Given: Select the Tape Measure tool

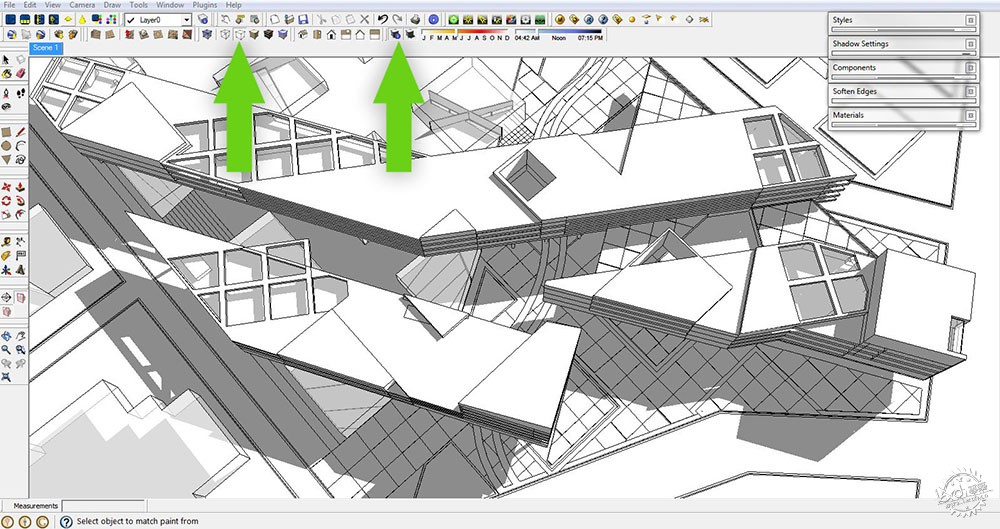Looking at the screenshot, I should [x=6, y=242].
